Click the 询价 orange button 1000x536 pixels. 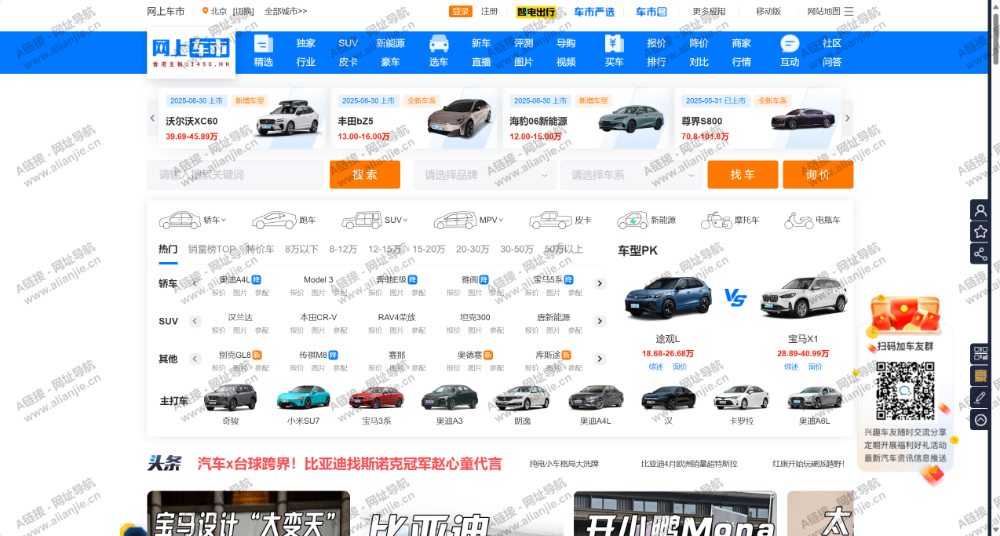click(818, 175)
